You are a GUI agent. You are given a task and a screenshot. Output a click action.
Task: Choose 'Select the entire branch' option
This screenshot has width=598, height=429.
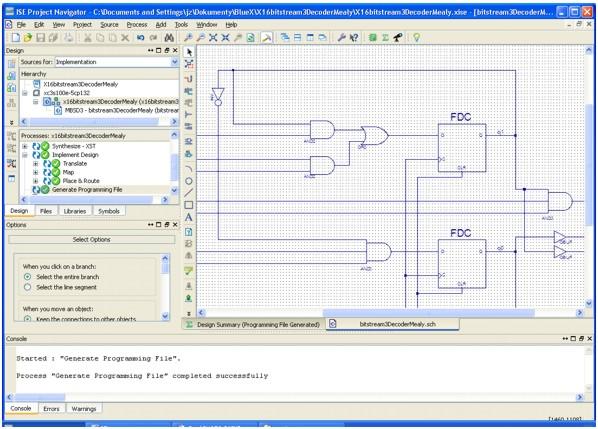click(x=27, y=277)
